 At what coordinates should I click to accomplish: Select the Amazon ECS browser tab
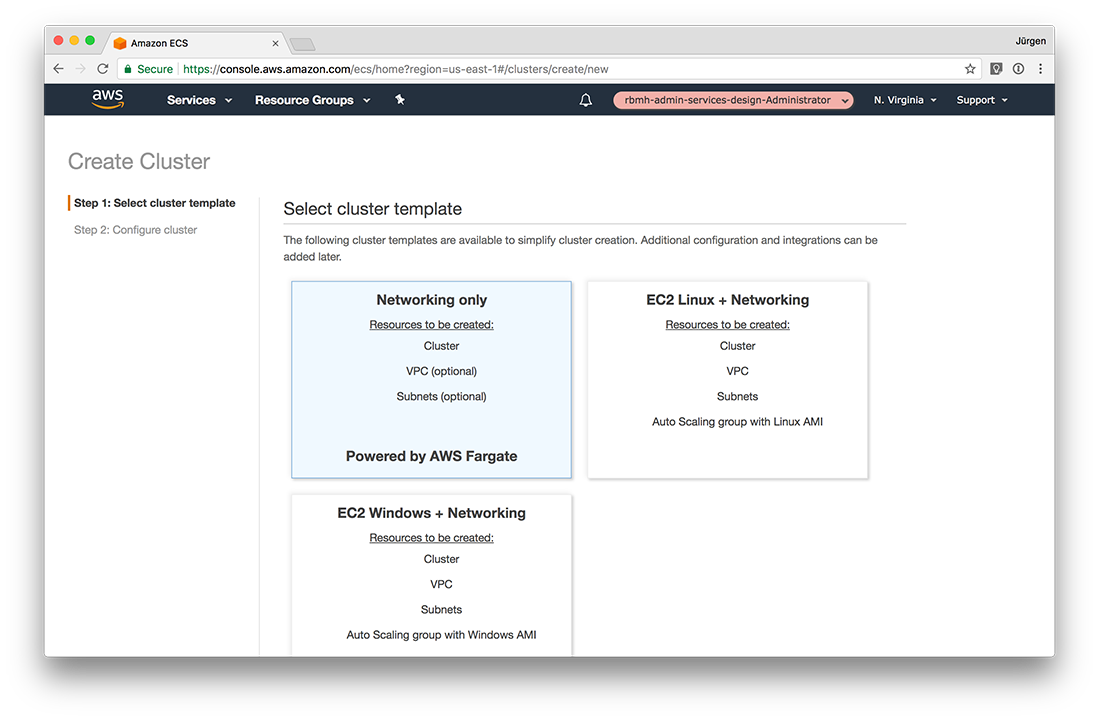196,43
